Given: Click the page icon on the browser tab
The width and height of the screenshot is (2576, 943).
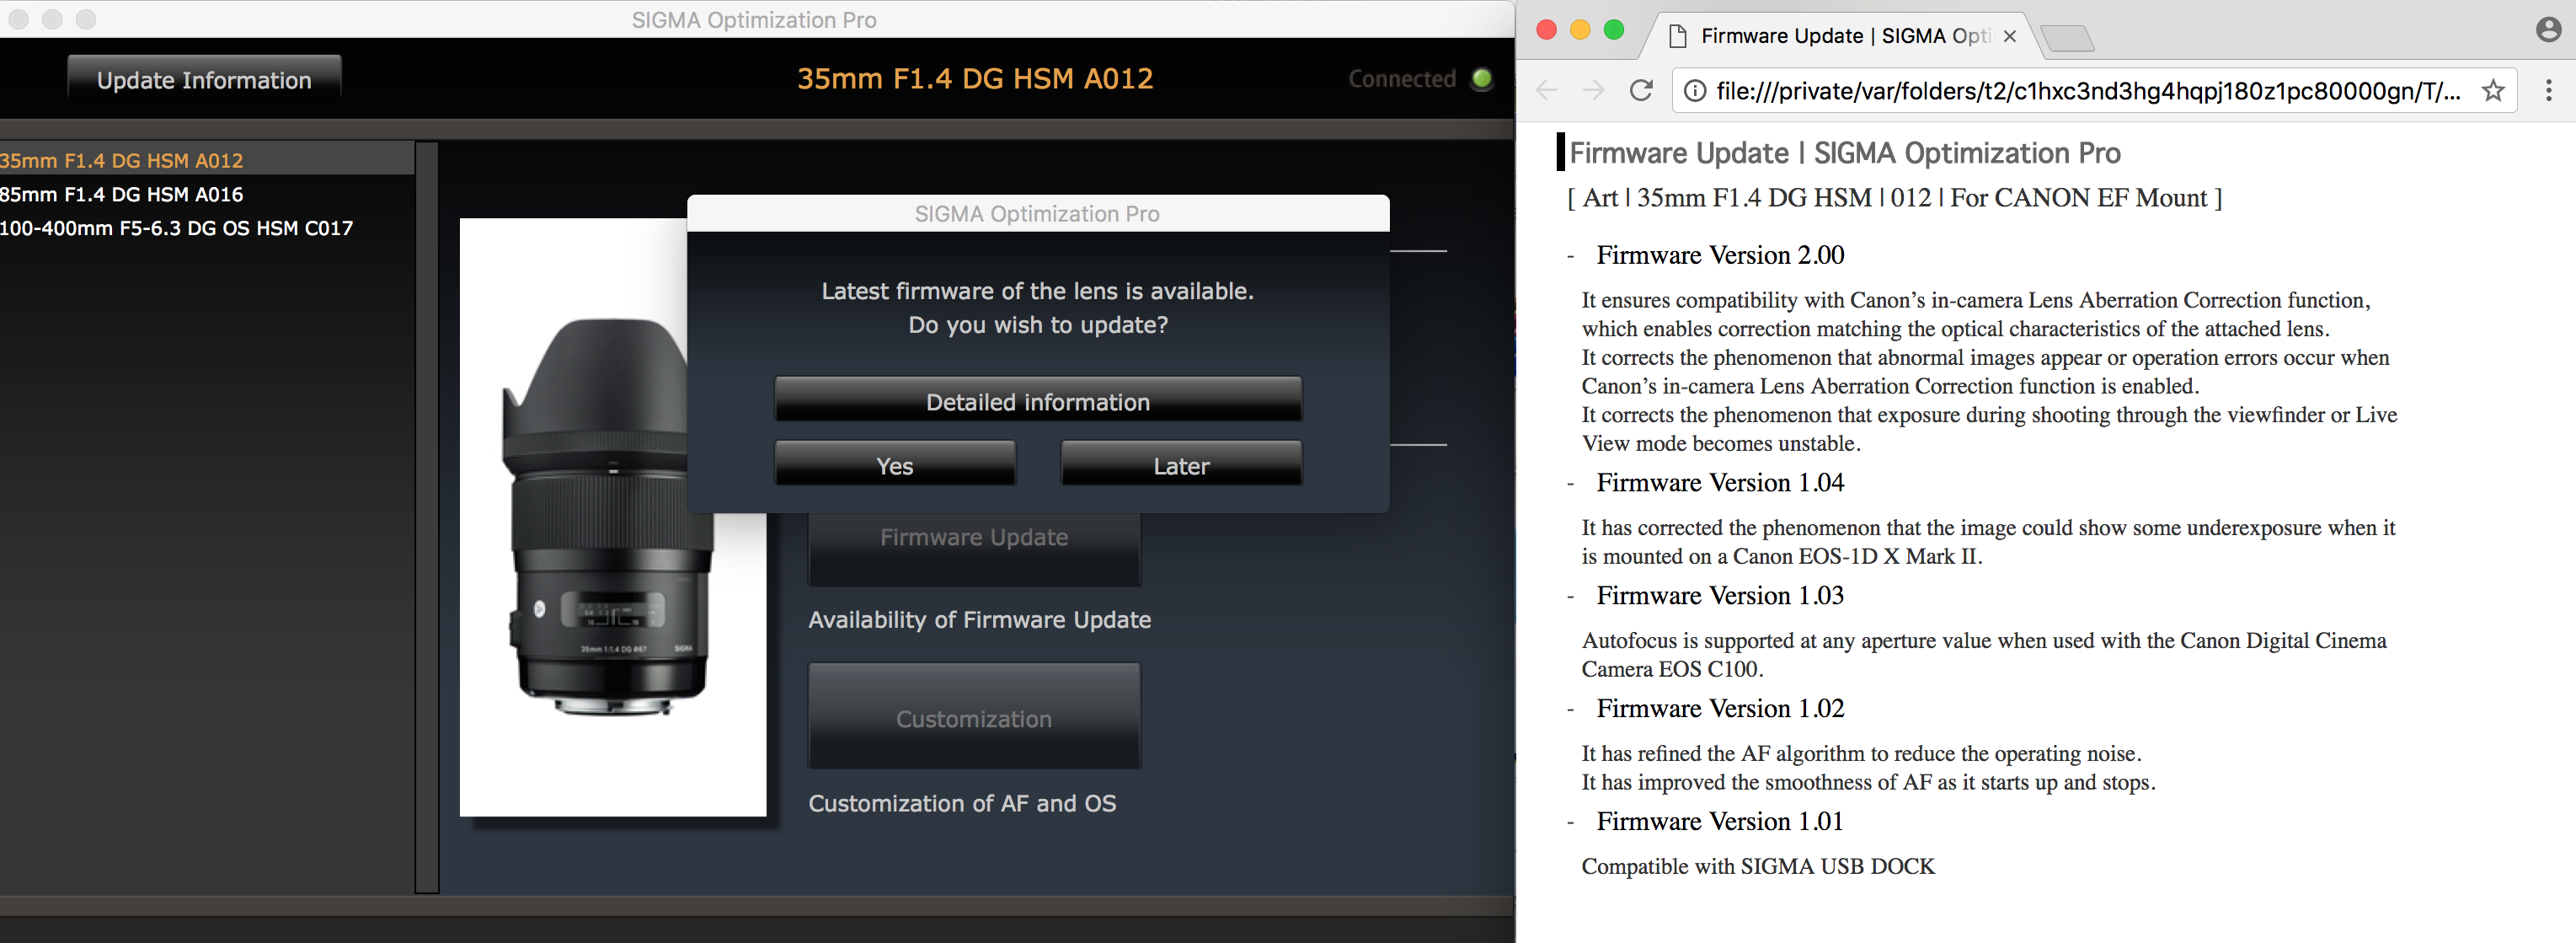Looking at the screenshot, I should (x=1679, y=36).
